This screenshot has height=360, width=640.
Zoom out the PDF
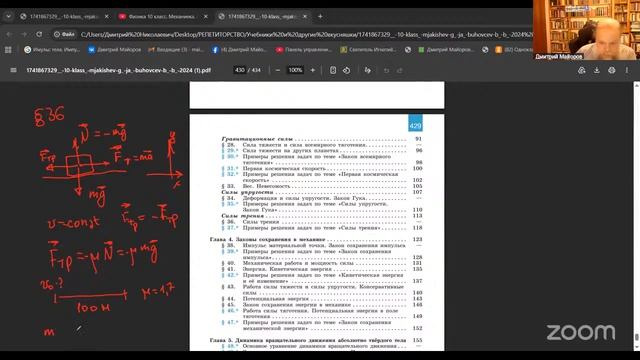278,70
